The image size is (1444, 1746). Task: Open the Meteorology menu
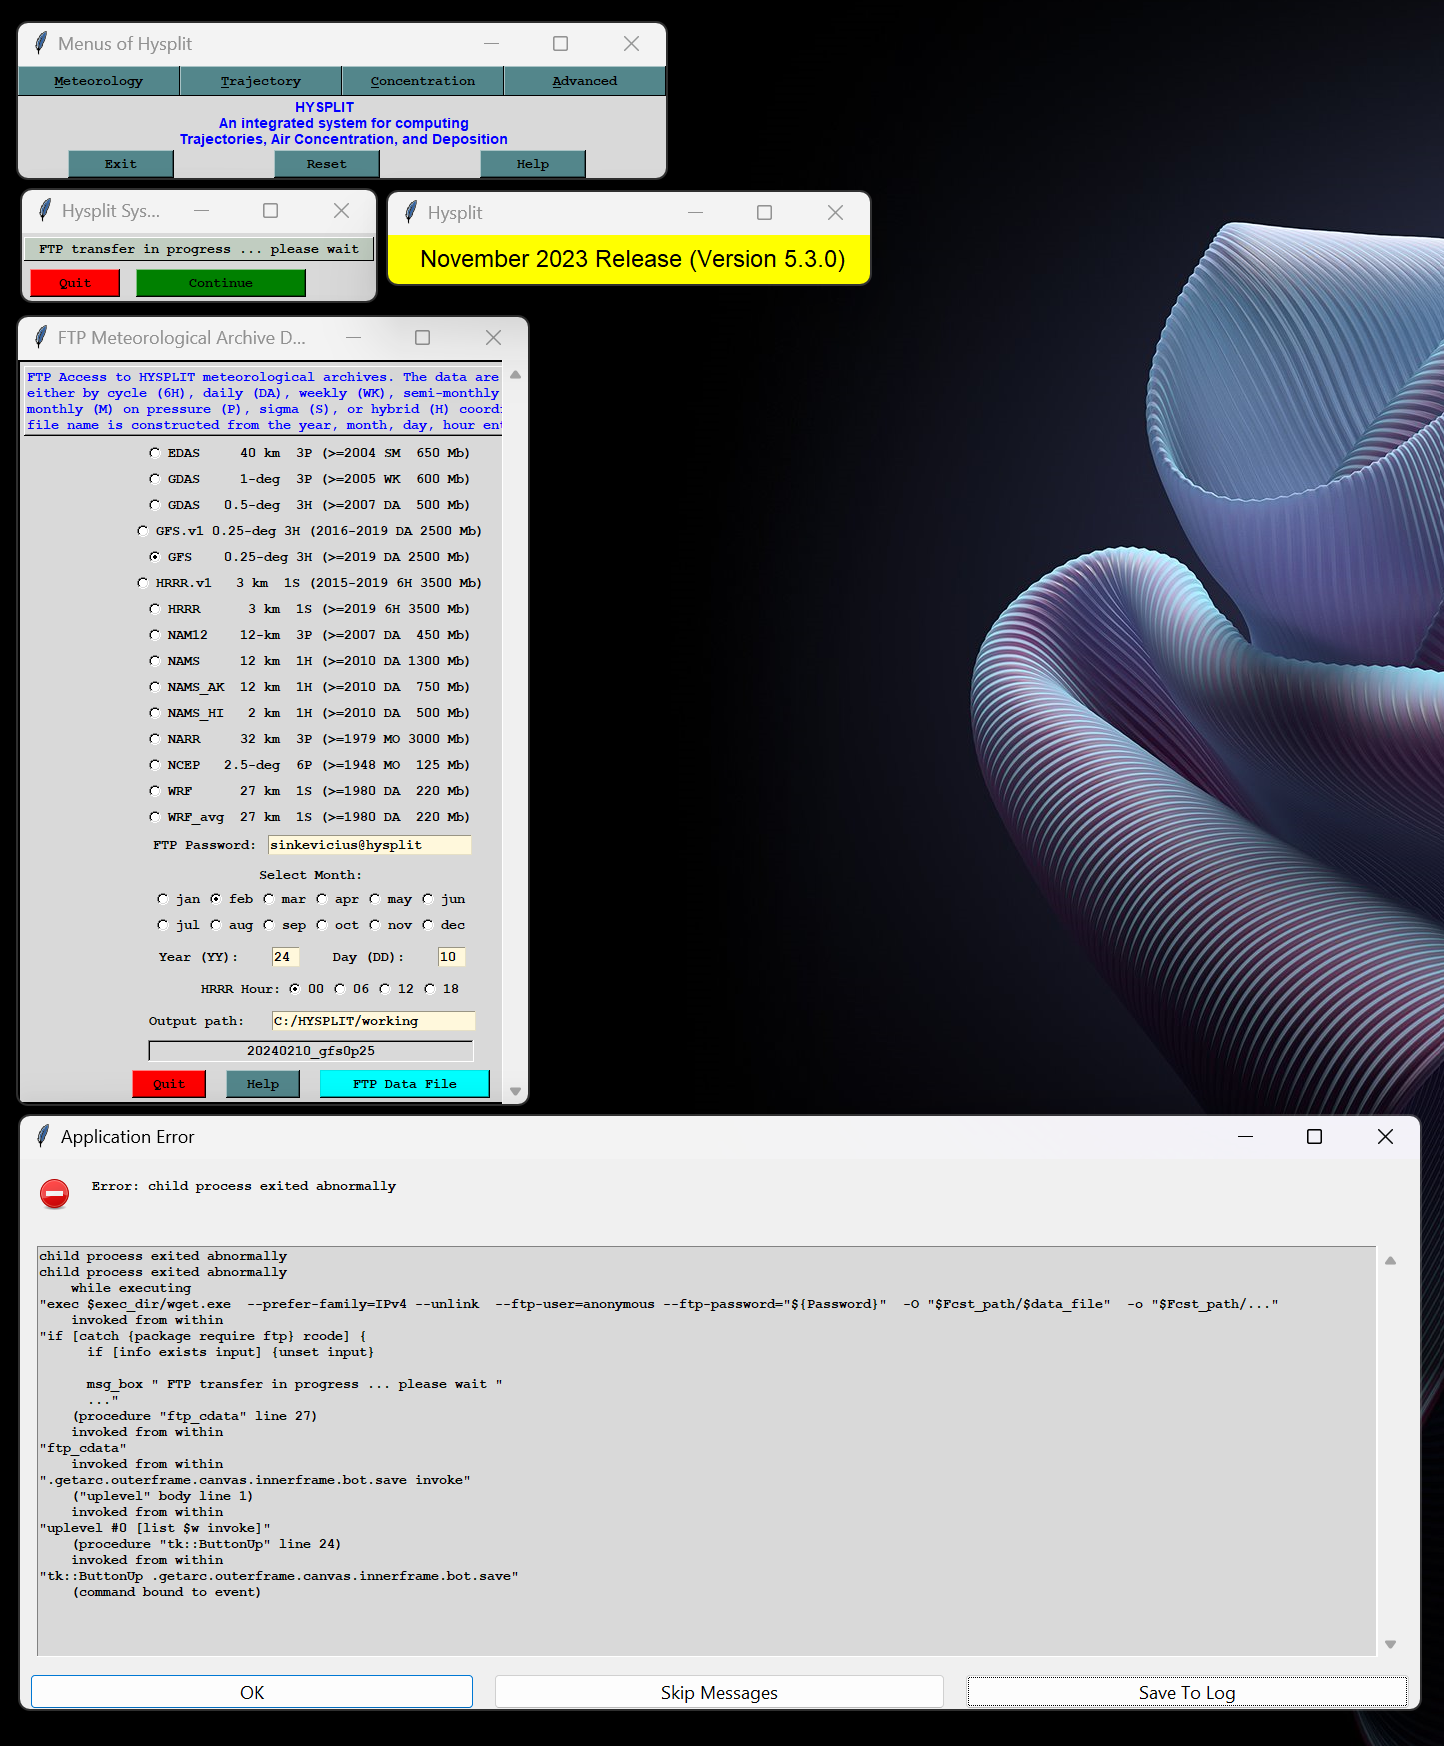(98, 81)
